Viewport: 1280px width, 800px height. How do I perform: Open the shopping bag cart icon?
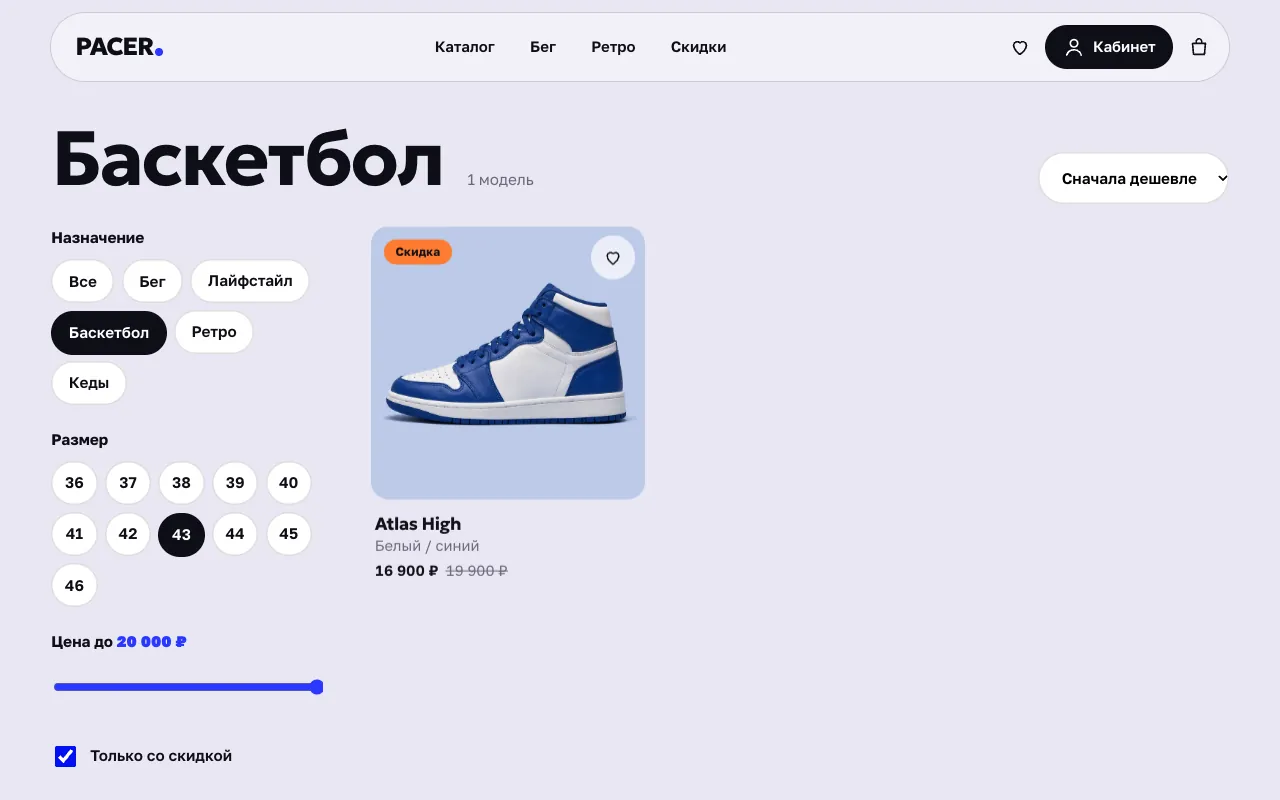(x=1199, y=47)
